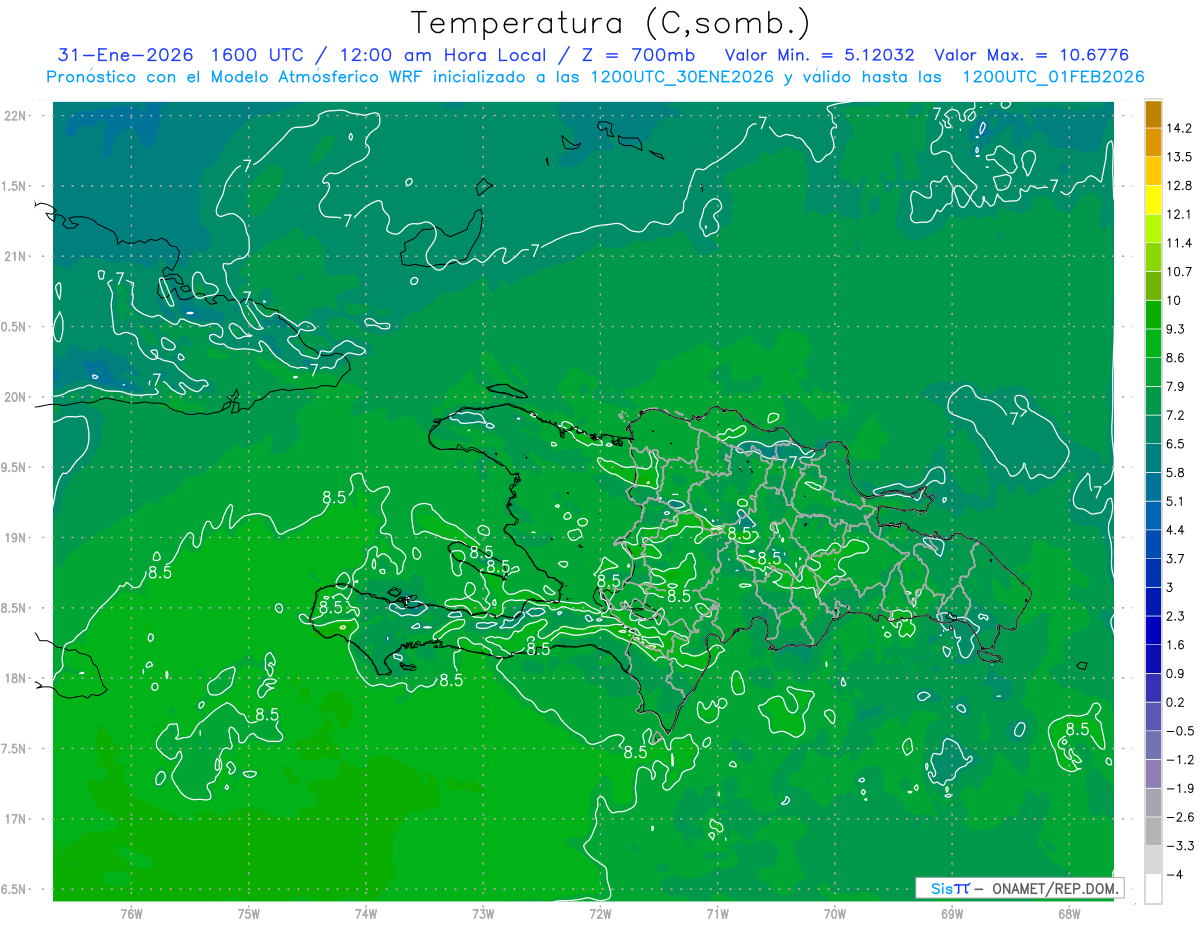The height and width of the screenshot is (927, 1200).
Task: Click the teal colorbar swatch between 6.5 and 5.8
Action: point(1153,458)
